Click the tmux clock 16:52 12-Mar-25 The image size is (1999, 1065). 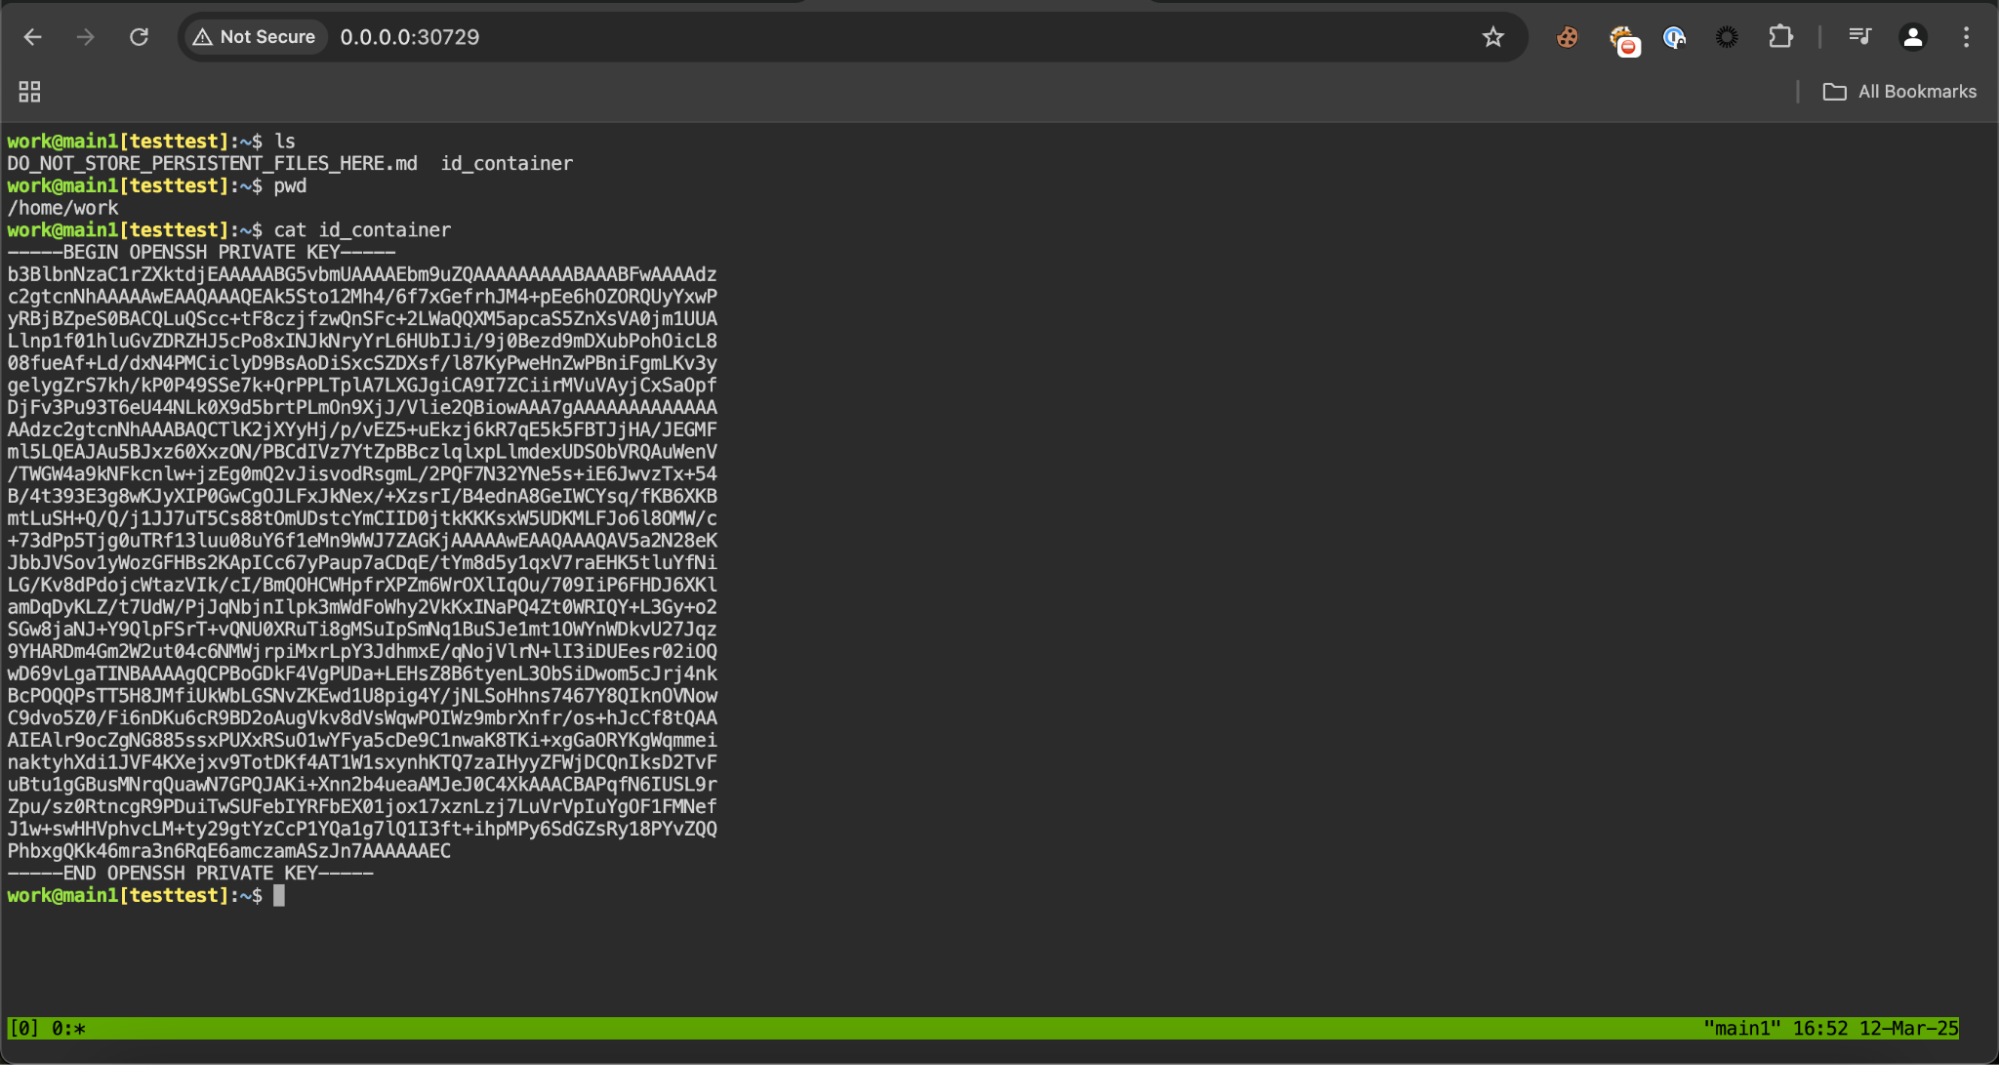1875,1028
